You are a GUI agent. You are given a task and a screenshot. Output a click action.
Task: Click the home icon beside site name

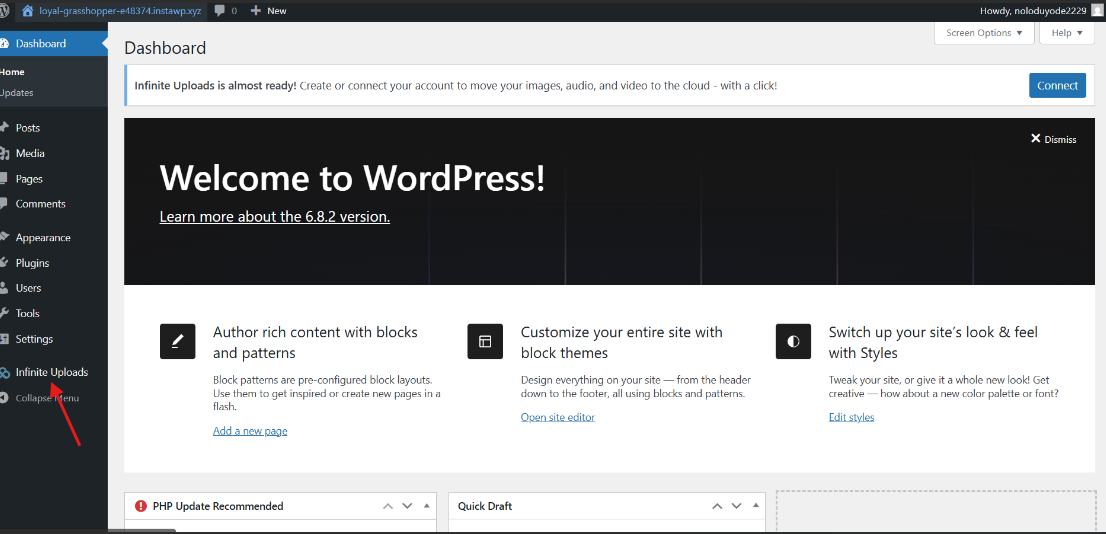28,11
